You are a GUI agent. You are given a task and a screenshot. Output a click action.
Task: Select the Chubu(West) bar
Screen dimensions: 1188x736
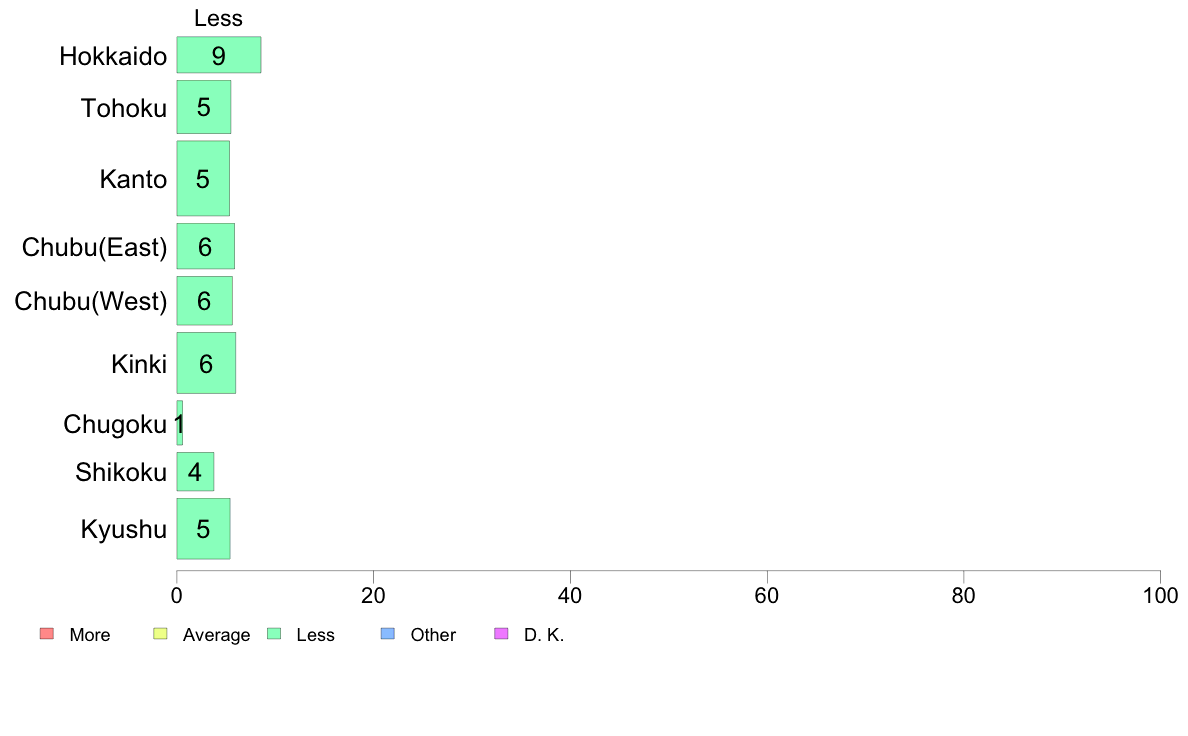[205, 301]
